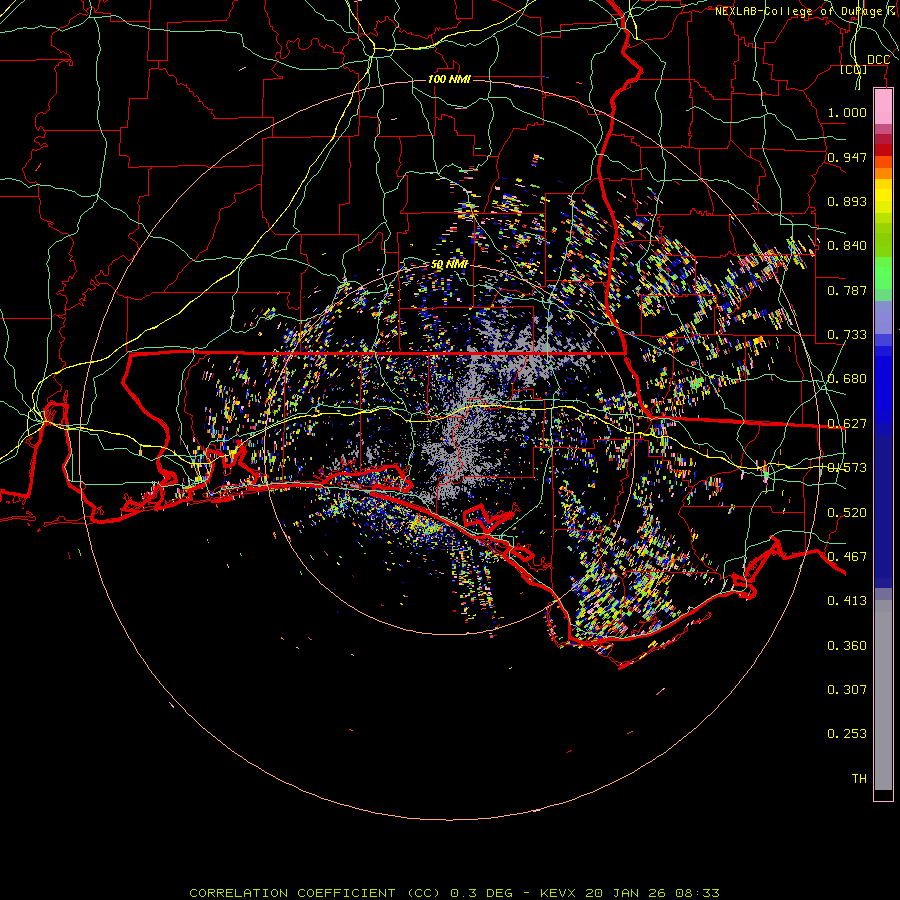
Task: Click the DCC label above the color scale
Action: [x=878, y=60]
